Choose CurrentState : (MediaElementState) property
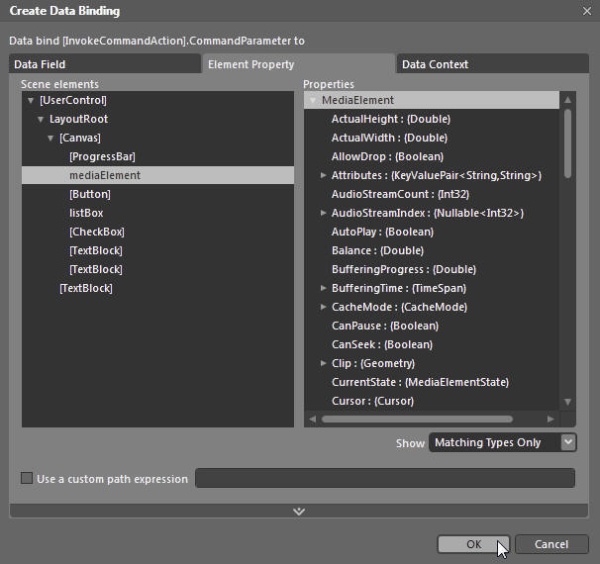600x564 pixels. pyautogui.click(x=420, y=382)
